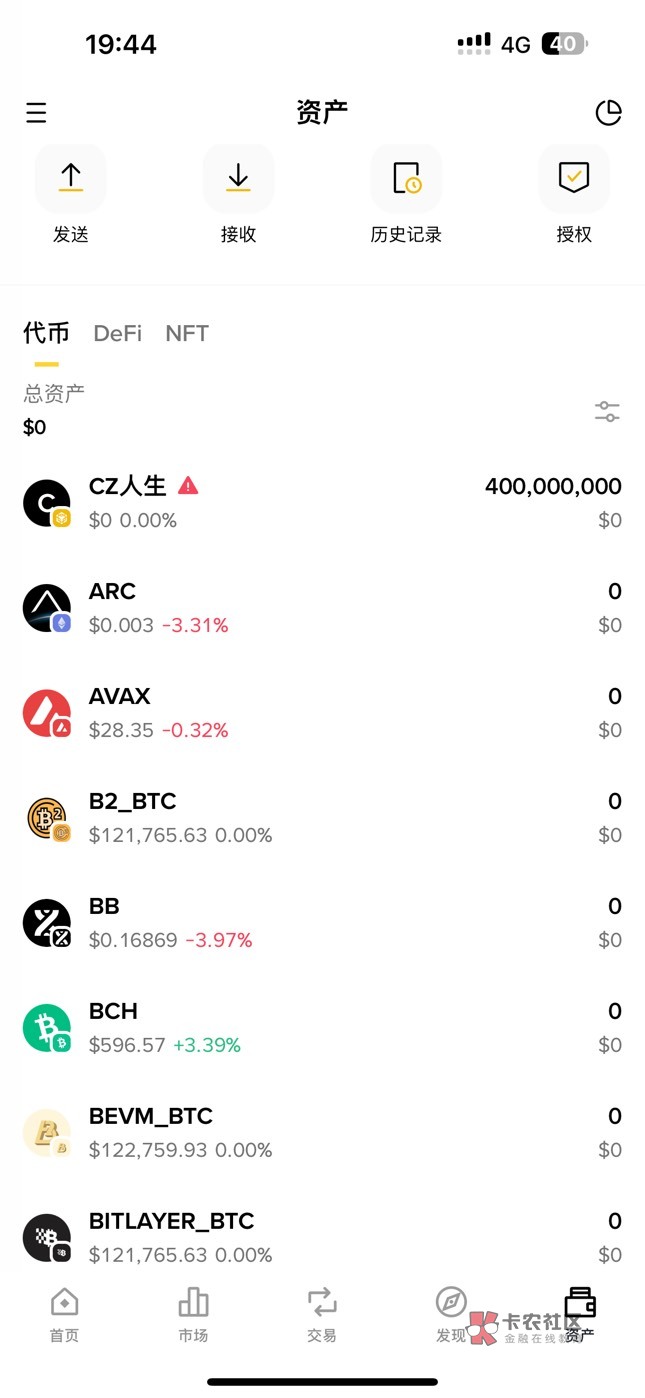Tap the Send (发送) arrow icon
This screenshot has width=645, height=1398.
tap(71, 178)
